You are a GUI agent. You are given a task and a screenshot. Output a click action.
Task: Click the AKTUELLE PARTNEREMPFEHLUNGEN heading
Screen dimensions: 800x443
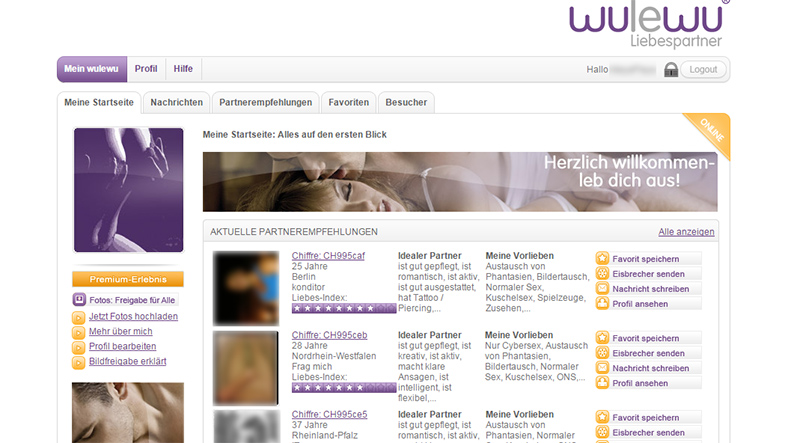pos(294,232)
